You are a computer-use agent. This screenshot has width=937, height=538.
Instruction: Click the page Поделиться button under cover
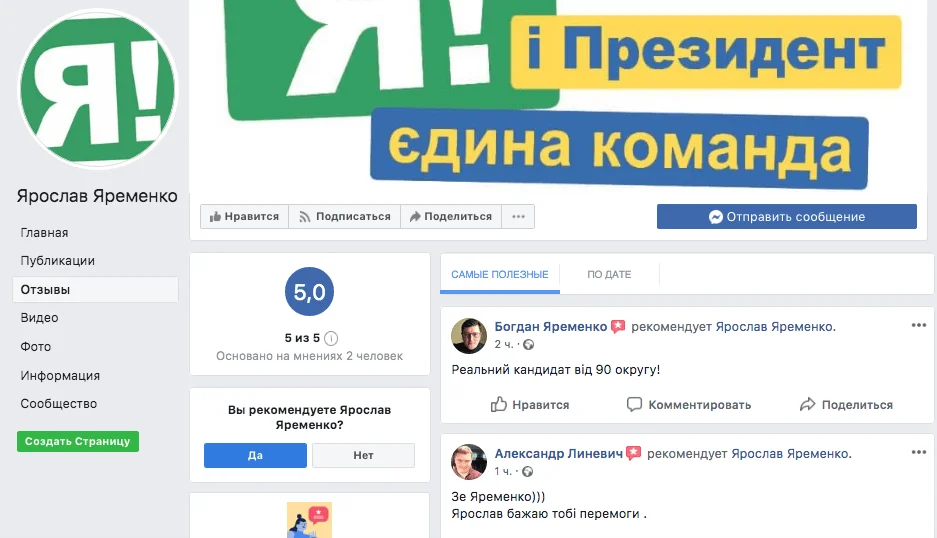(x=451, y=216)
